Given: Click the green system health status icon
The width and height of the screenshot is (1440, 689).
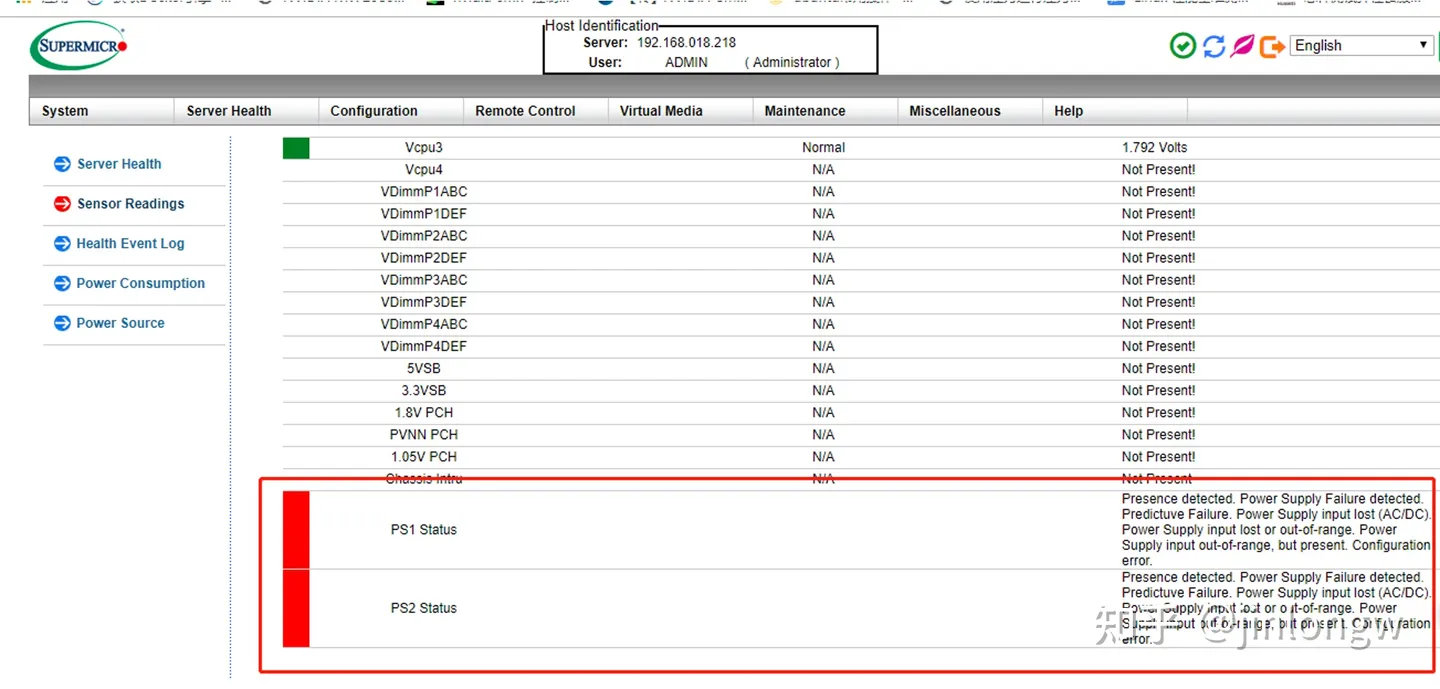Looking at the screenshot, I should coord(1182,45).
